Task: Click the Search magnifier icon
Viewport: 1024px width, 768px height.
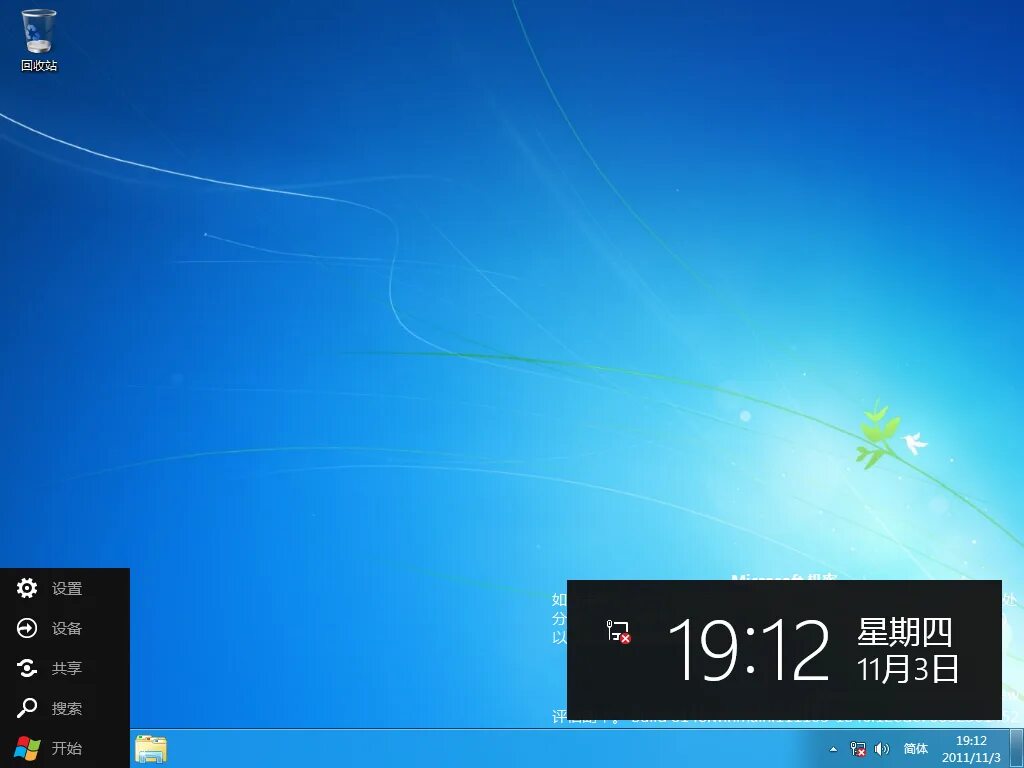Action: (27, 708)
